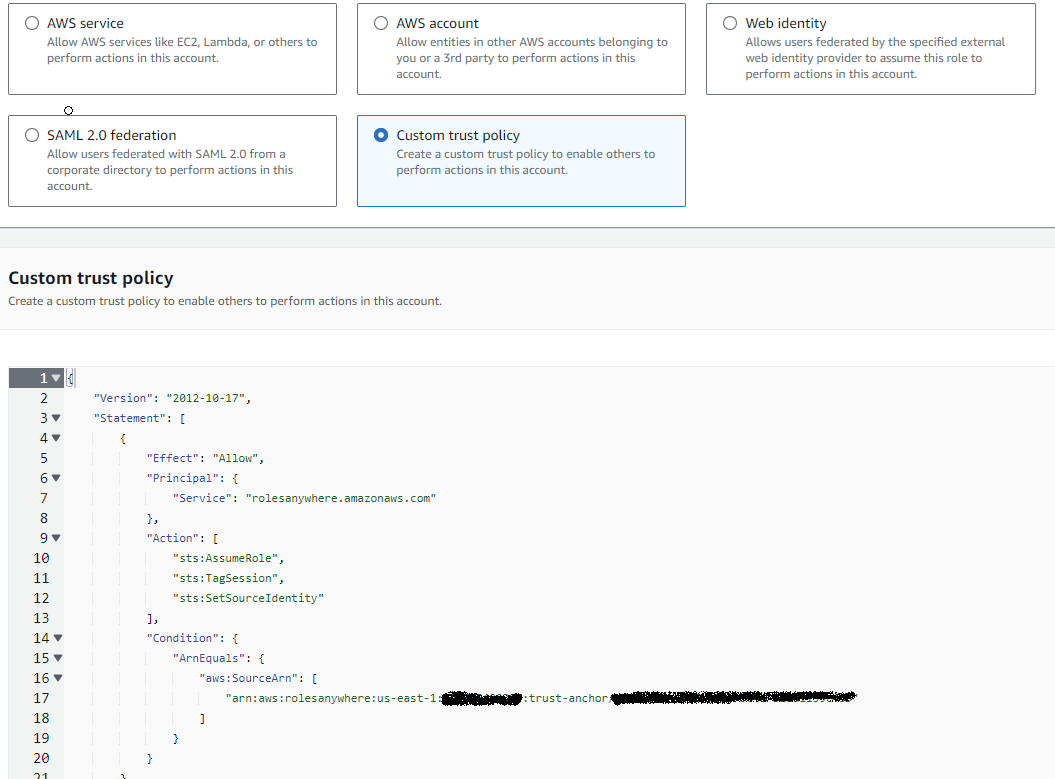Select the Web identity role type
This screenshot has width=1055, height=779.
click(x=729, y=22)
